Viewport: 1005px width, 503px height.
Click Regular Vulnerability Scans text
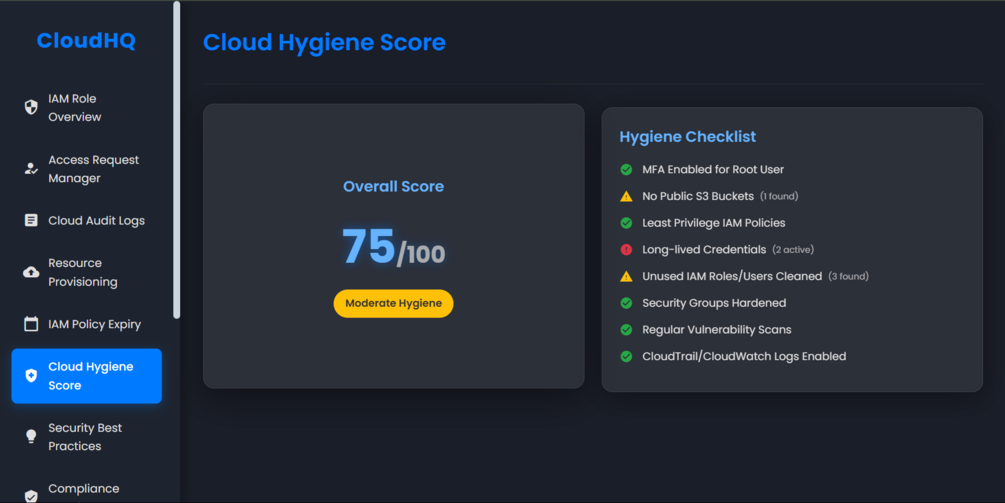coord(717,330)
